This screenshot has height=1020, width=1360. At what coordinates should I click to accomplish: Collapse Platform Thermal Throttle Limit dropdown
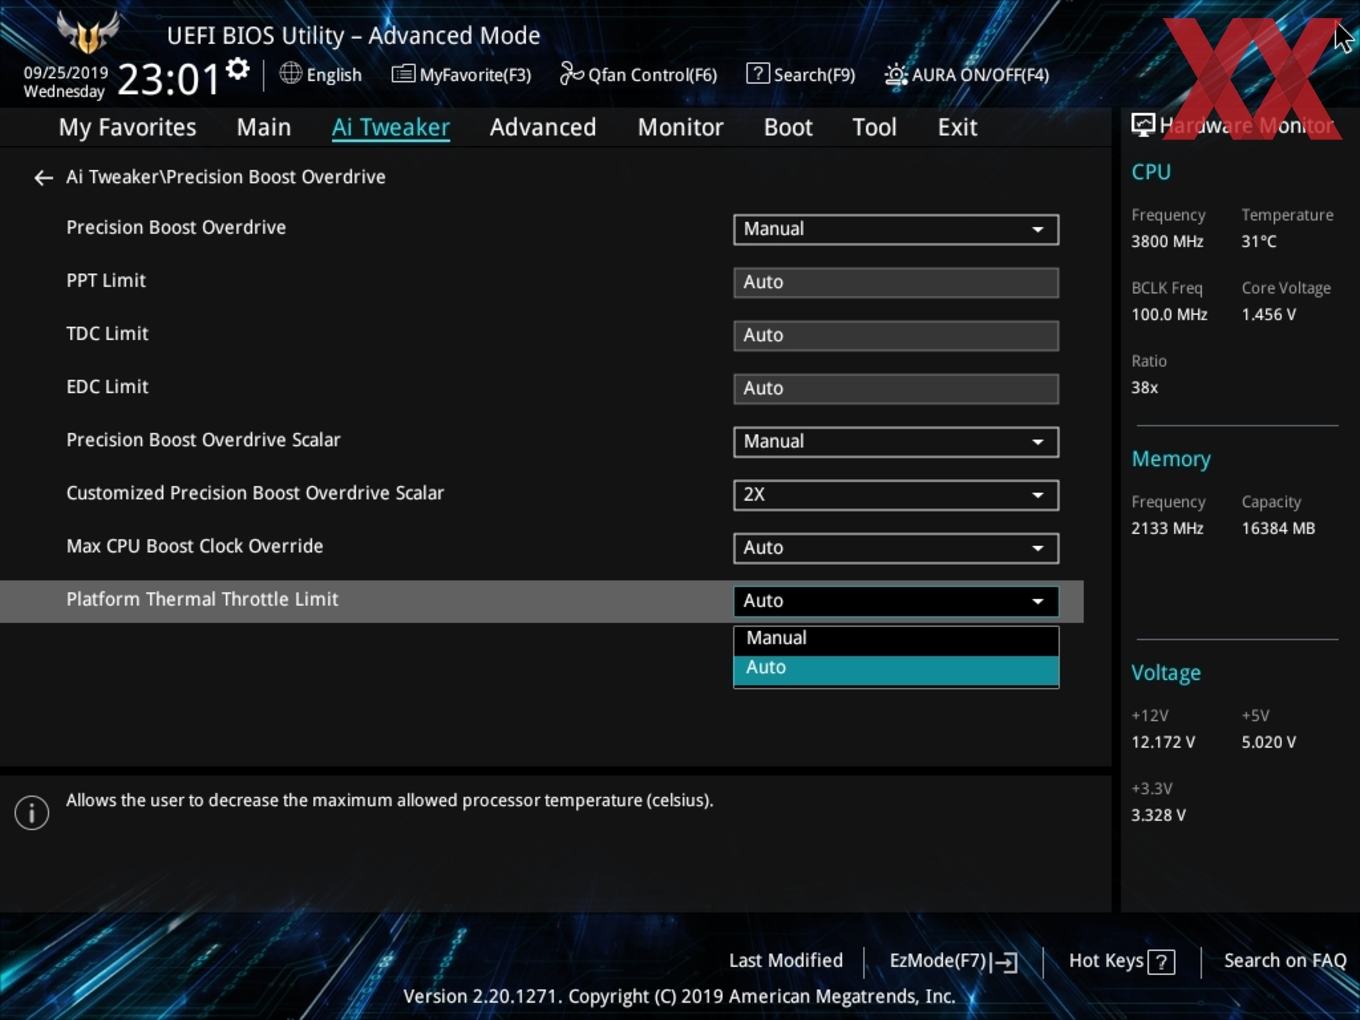(x=896, y=601)
